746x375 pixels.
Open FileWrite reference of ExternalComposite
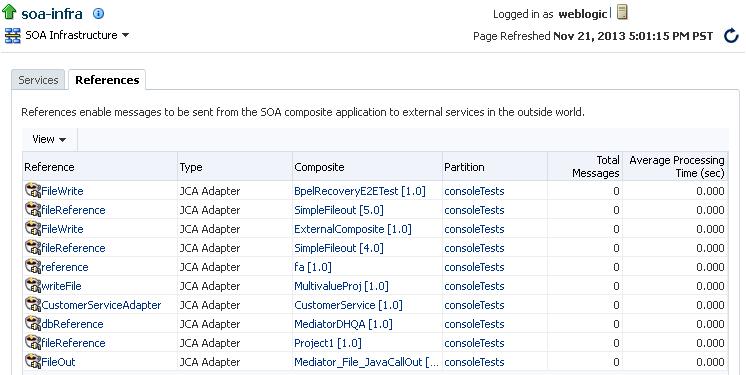point(62,229)
